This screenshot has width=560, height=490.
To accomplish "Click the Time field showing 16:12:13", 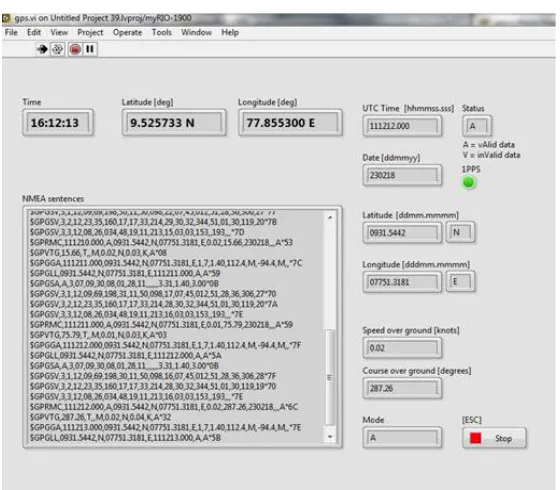I will coord(58,123).
